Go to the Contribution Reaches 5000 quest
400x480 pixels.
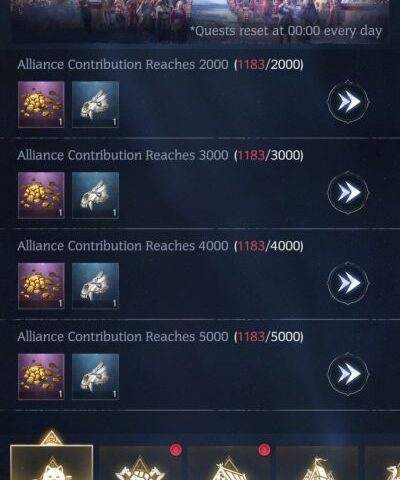pos(348,374)
